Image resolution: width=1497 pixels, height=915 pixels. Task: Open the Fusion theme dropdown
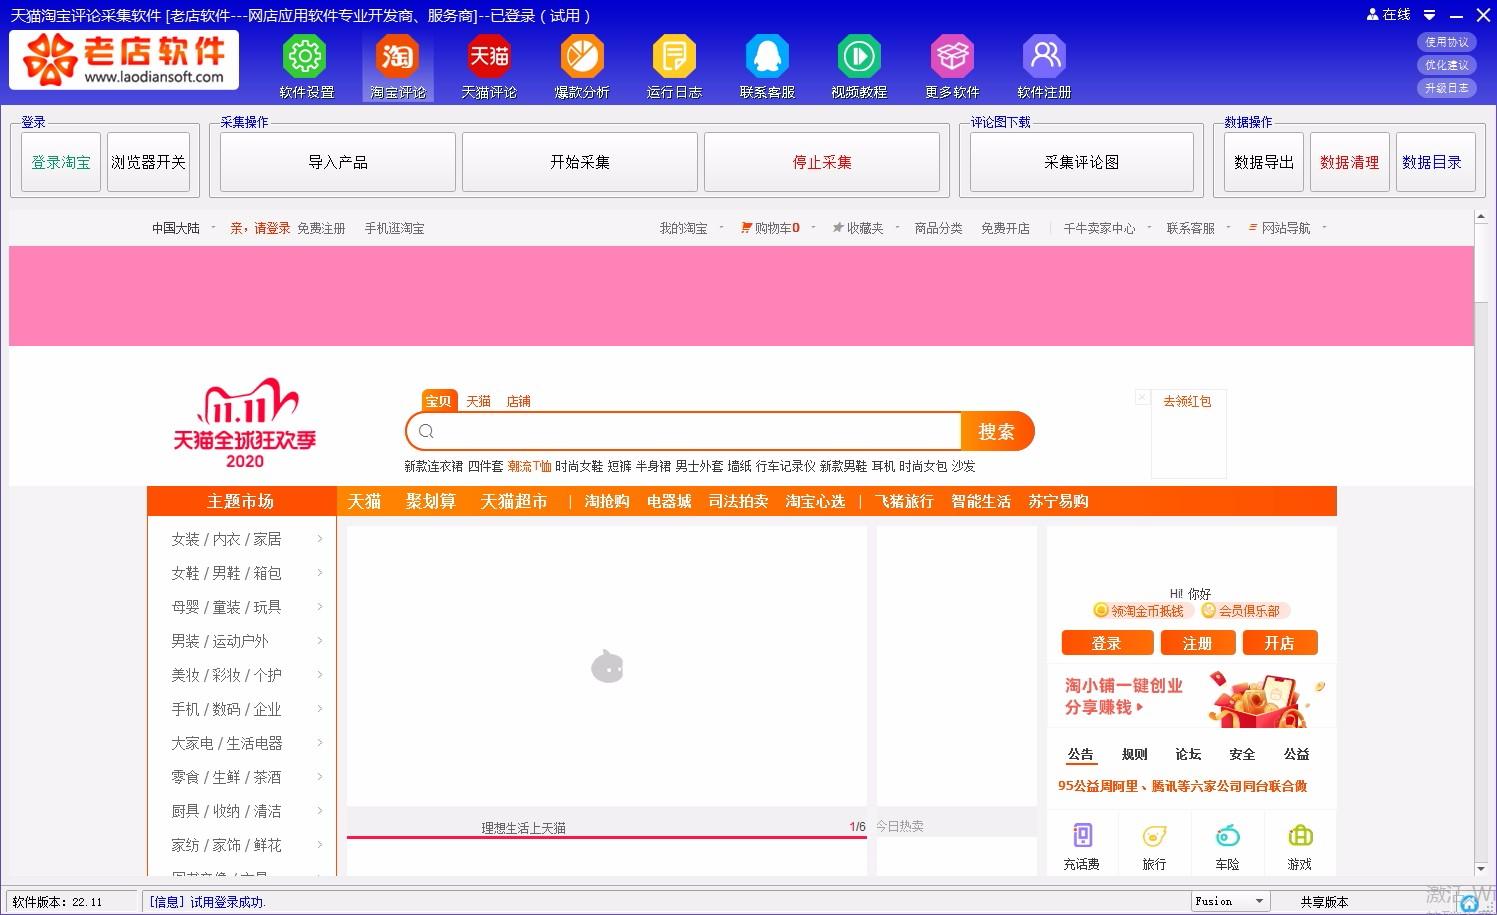1230,901
